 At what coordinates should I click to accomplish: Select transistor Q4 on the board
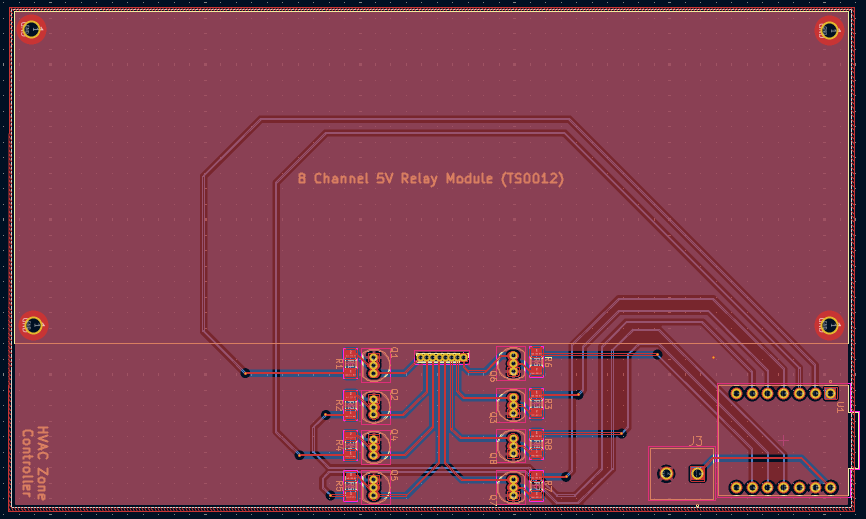376,445
